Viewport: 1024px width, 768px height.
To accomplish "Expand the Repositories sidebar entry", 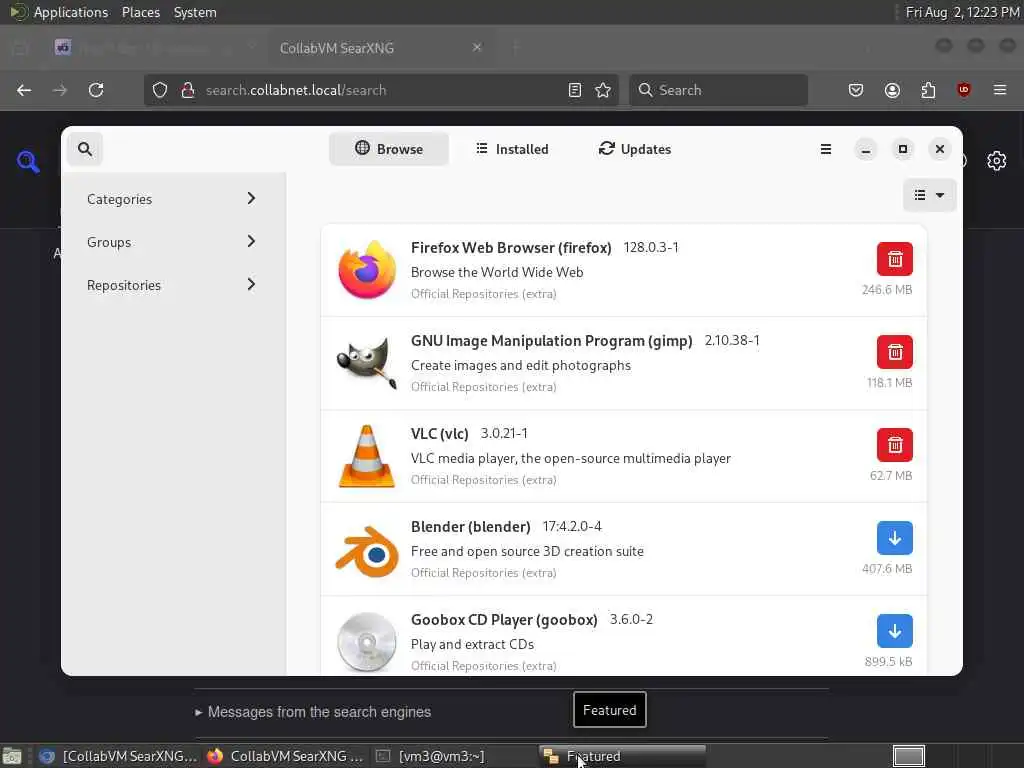I will [x=173, y=285].
